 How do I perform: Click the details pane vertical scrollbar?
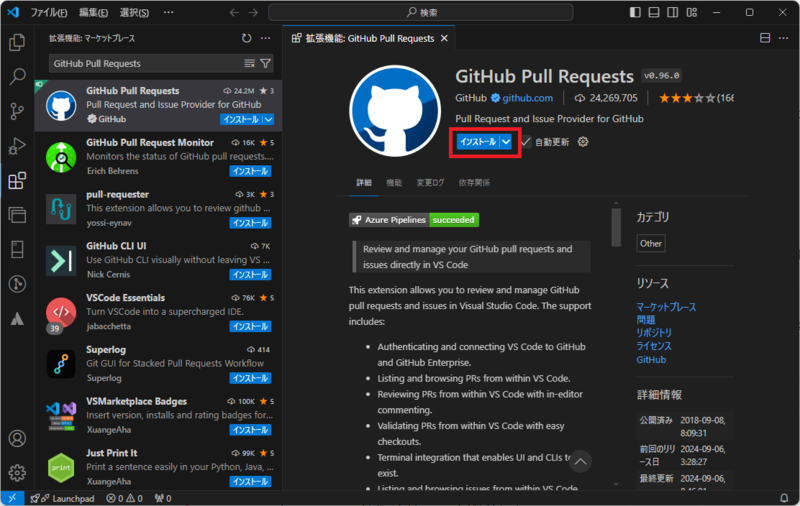pyautogui.click(x=616, y=227)
